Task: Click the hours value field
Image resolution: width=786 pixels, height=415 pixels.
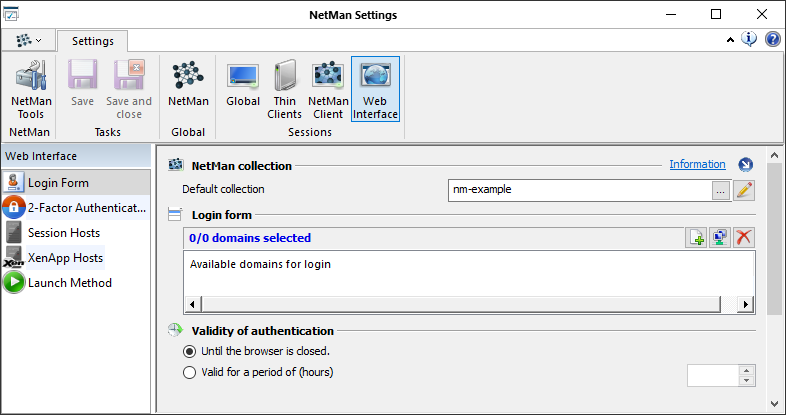Action: 713,376
